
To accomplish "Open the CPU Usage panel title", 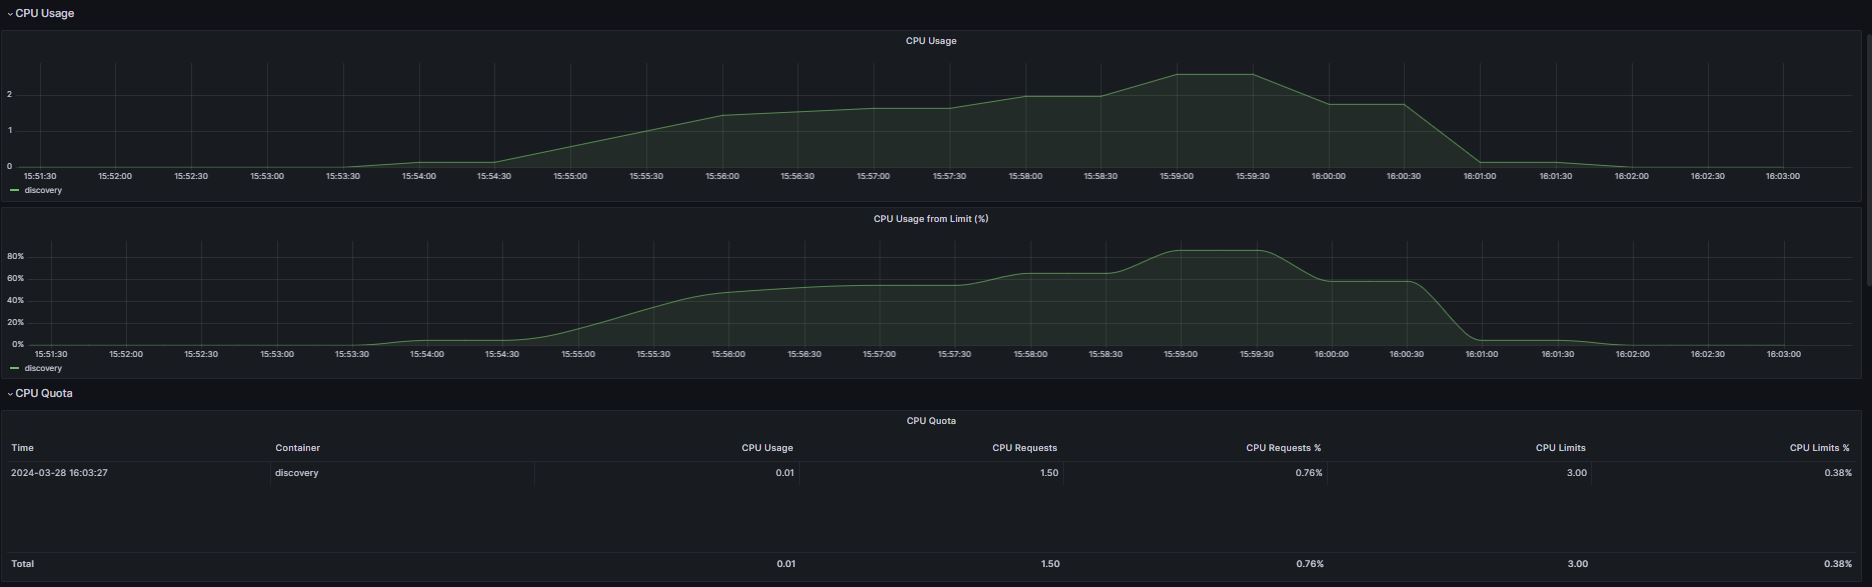I will tap(931, 41).
